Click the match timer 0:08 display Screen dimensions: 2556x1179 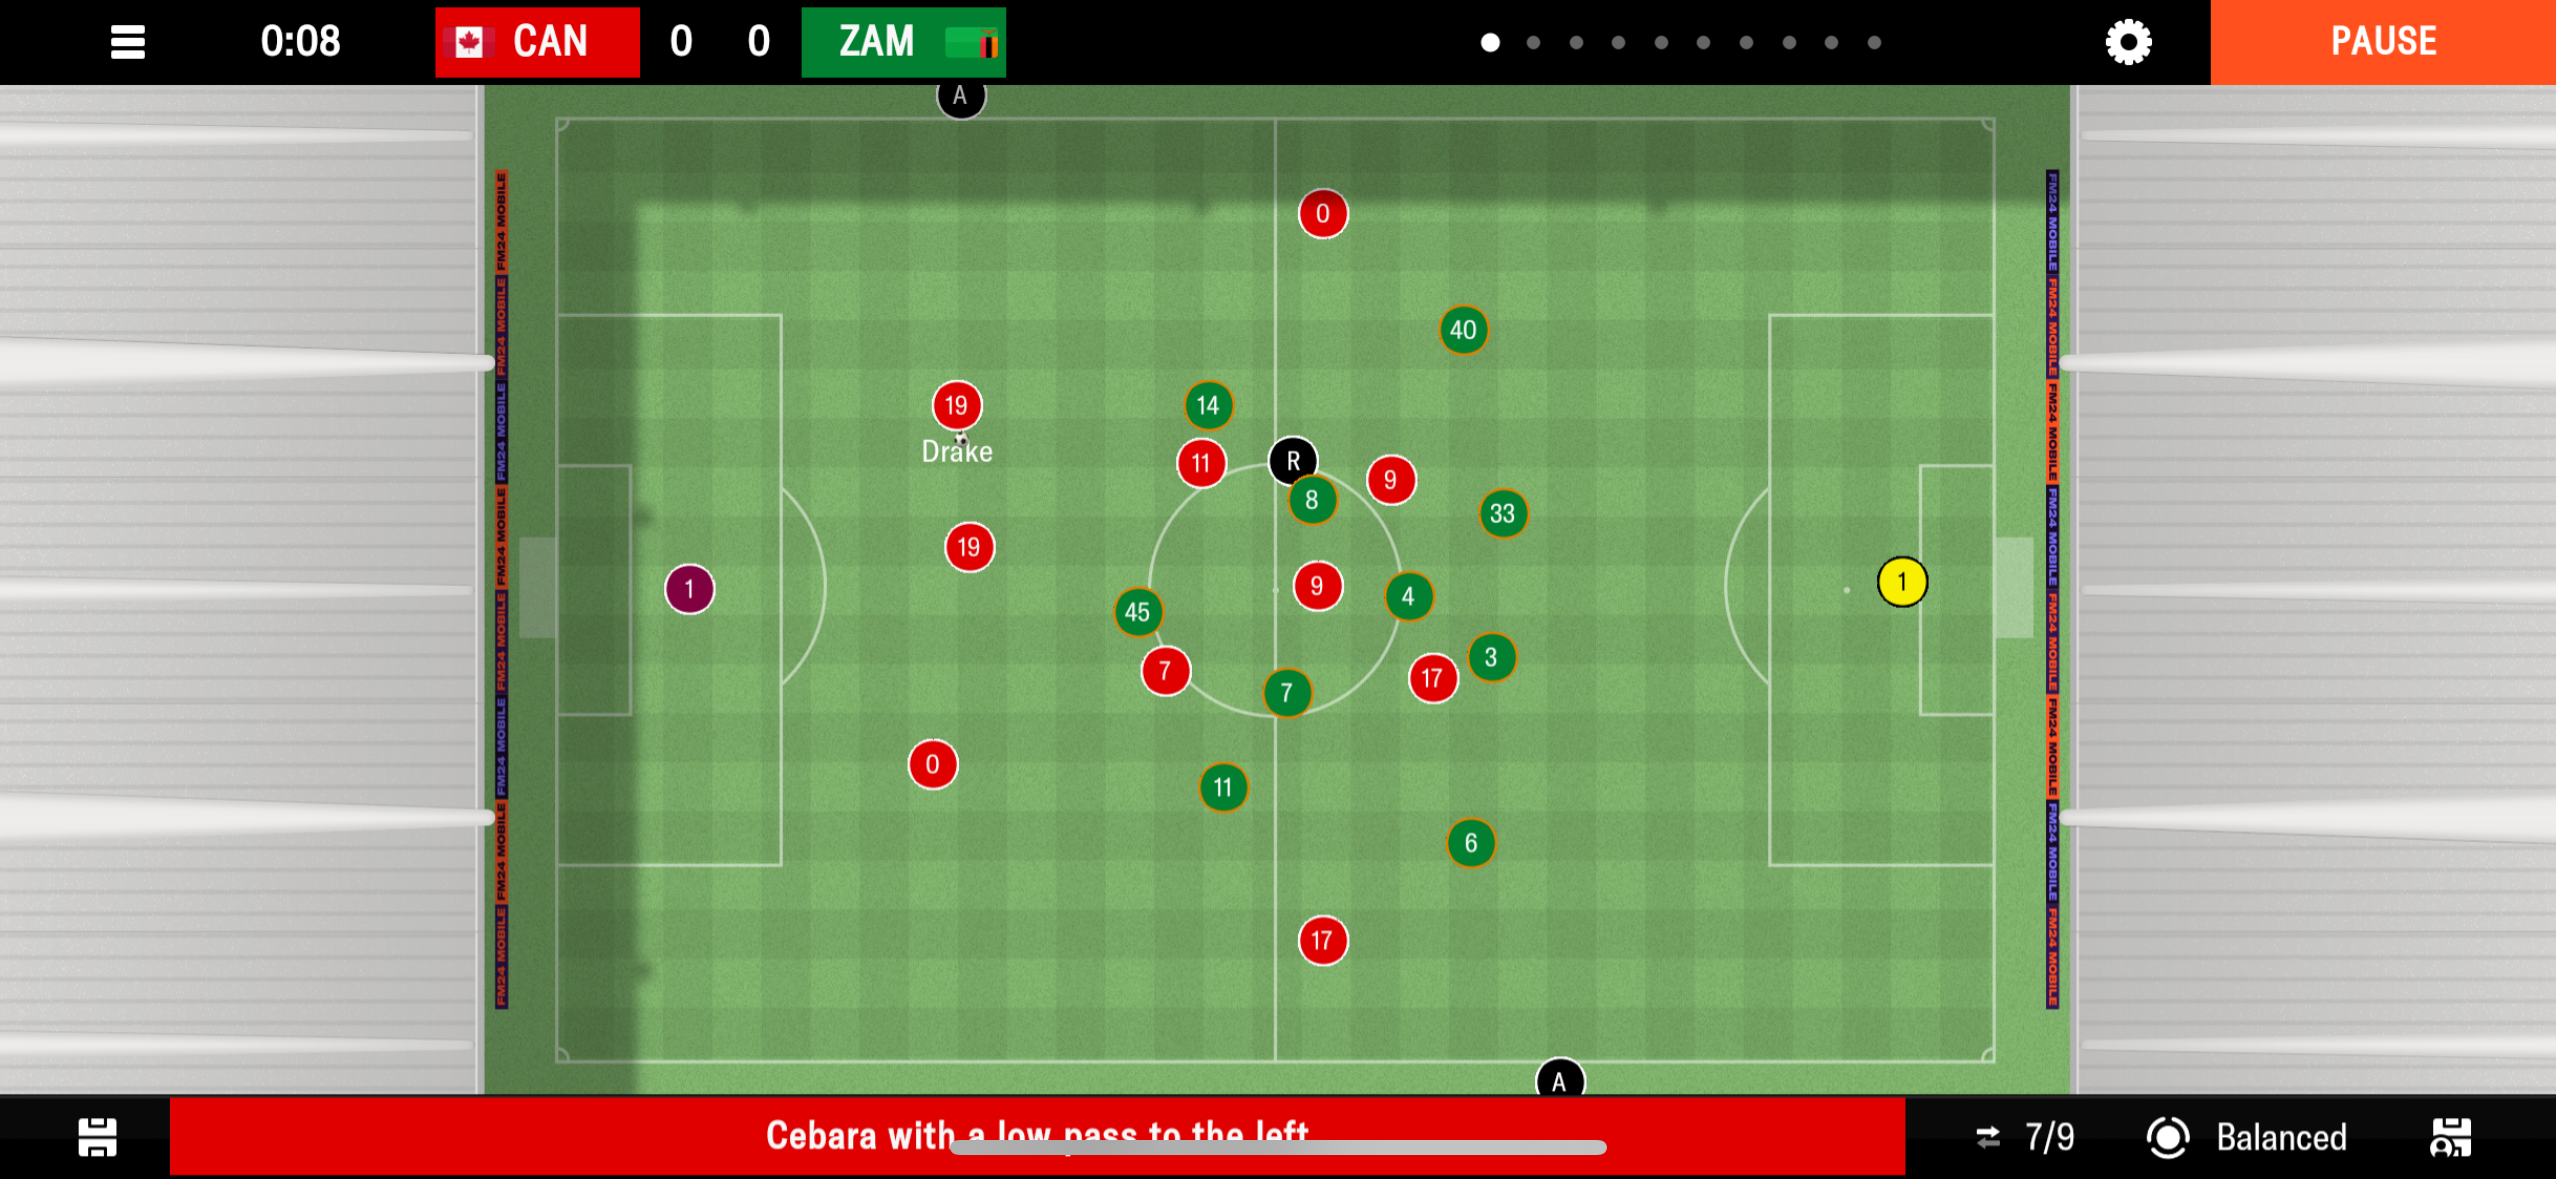(302, 41)
